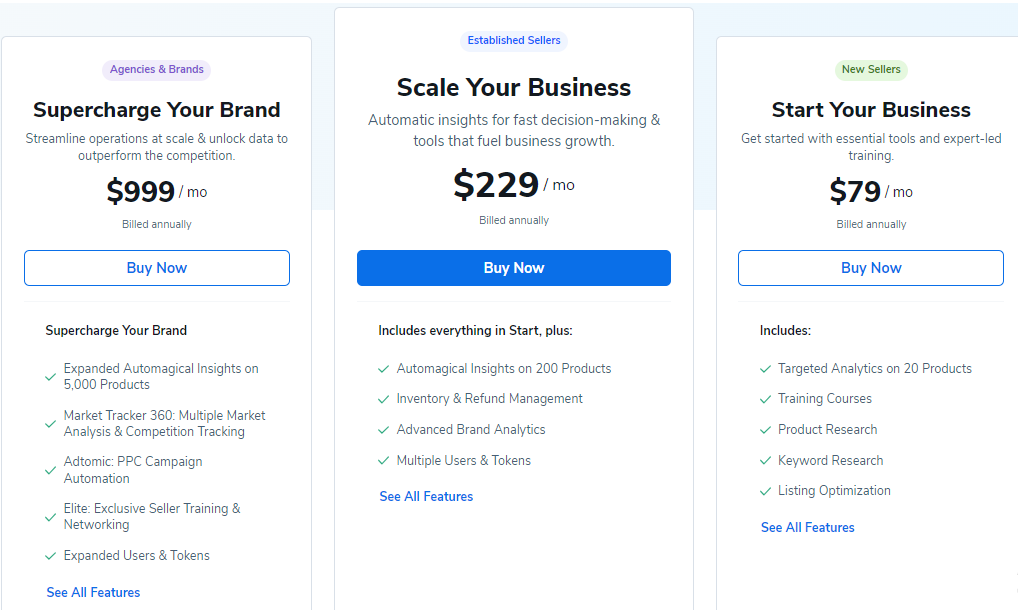Image resolution: width=1018 pixels, height=610 pixels.
Task: Click the Agencies & Brands badge
Action: 157,70
